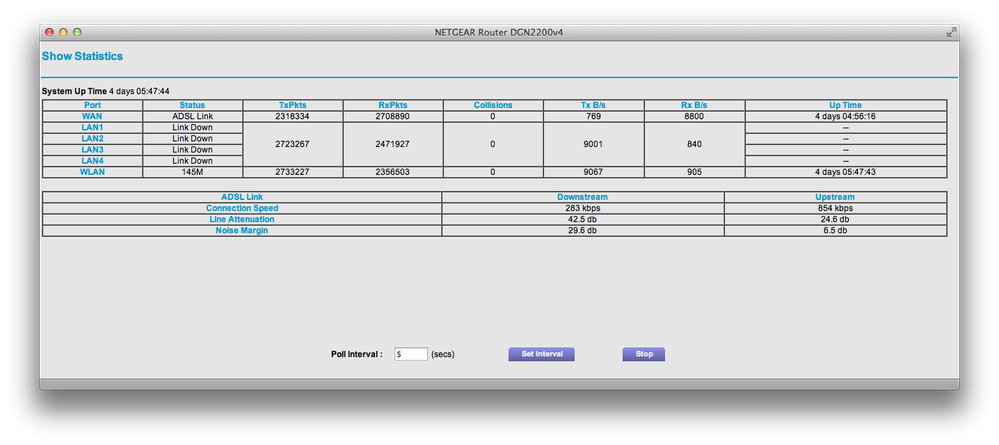Select the LAN2 port label

point(92,138)
